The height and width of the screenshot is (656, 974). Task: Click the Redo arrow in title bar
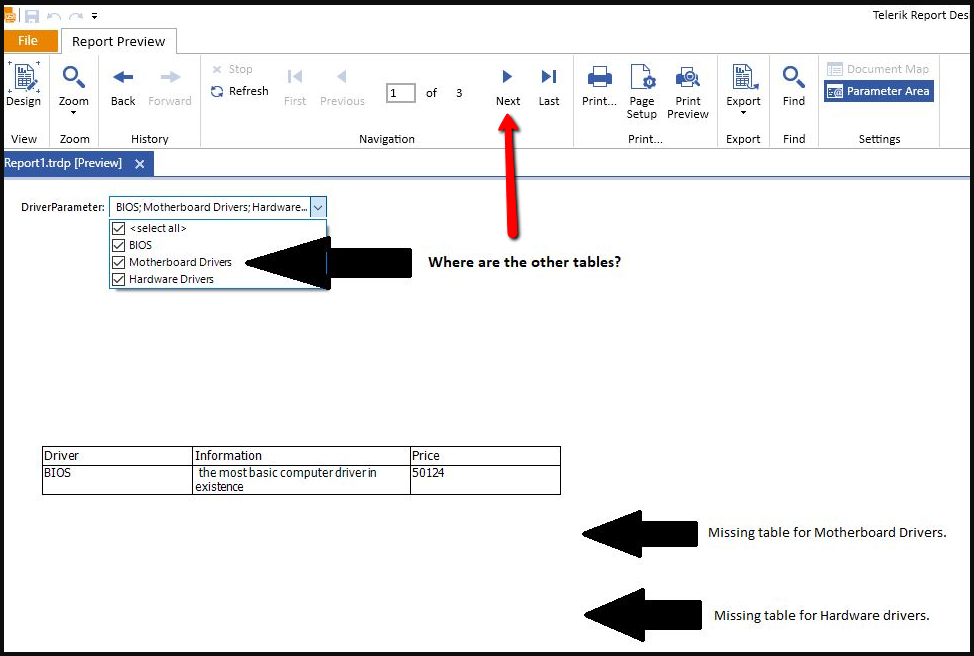pyautogui.click(x=76, y=16)
